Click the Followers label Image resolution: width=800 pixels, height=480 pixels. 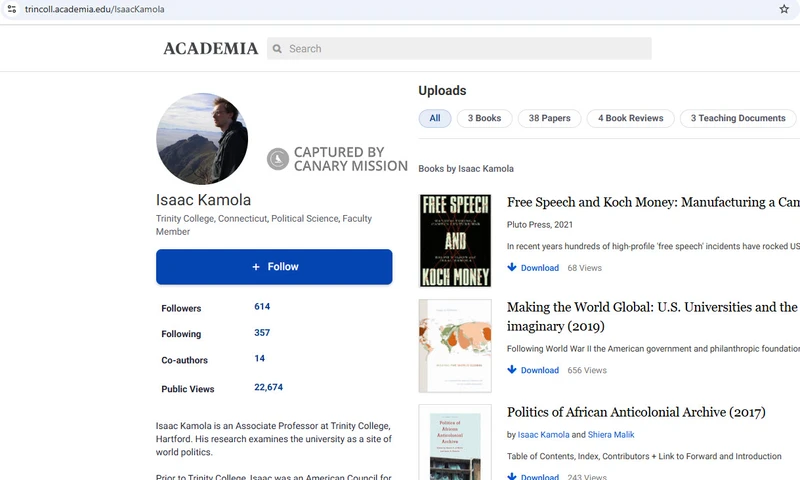181,309
